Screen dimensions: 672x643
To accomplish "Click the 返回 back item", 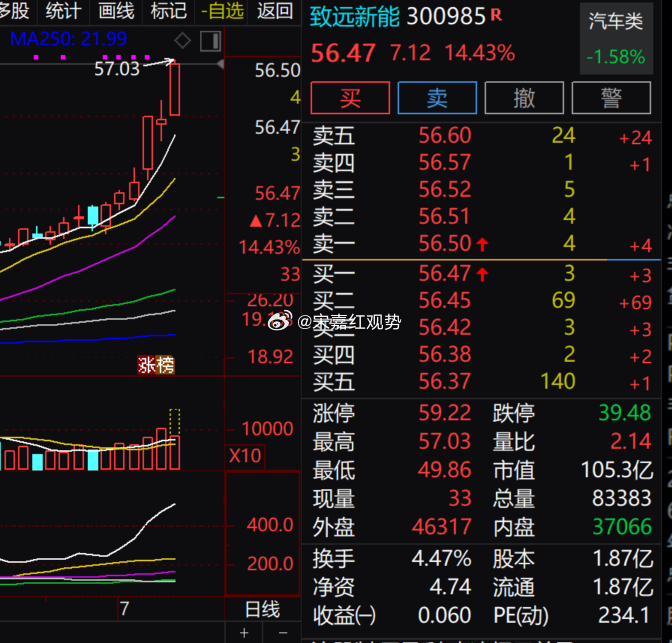I will pyautogui.click(x=275, y=11).
